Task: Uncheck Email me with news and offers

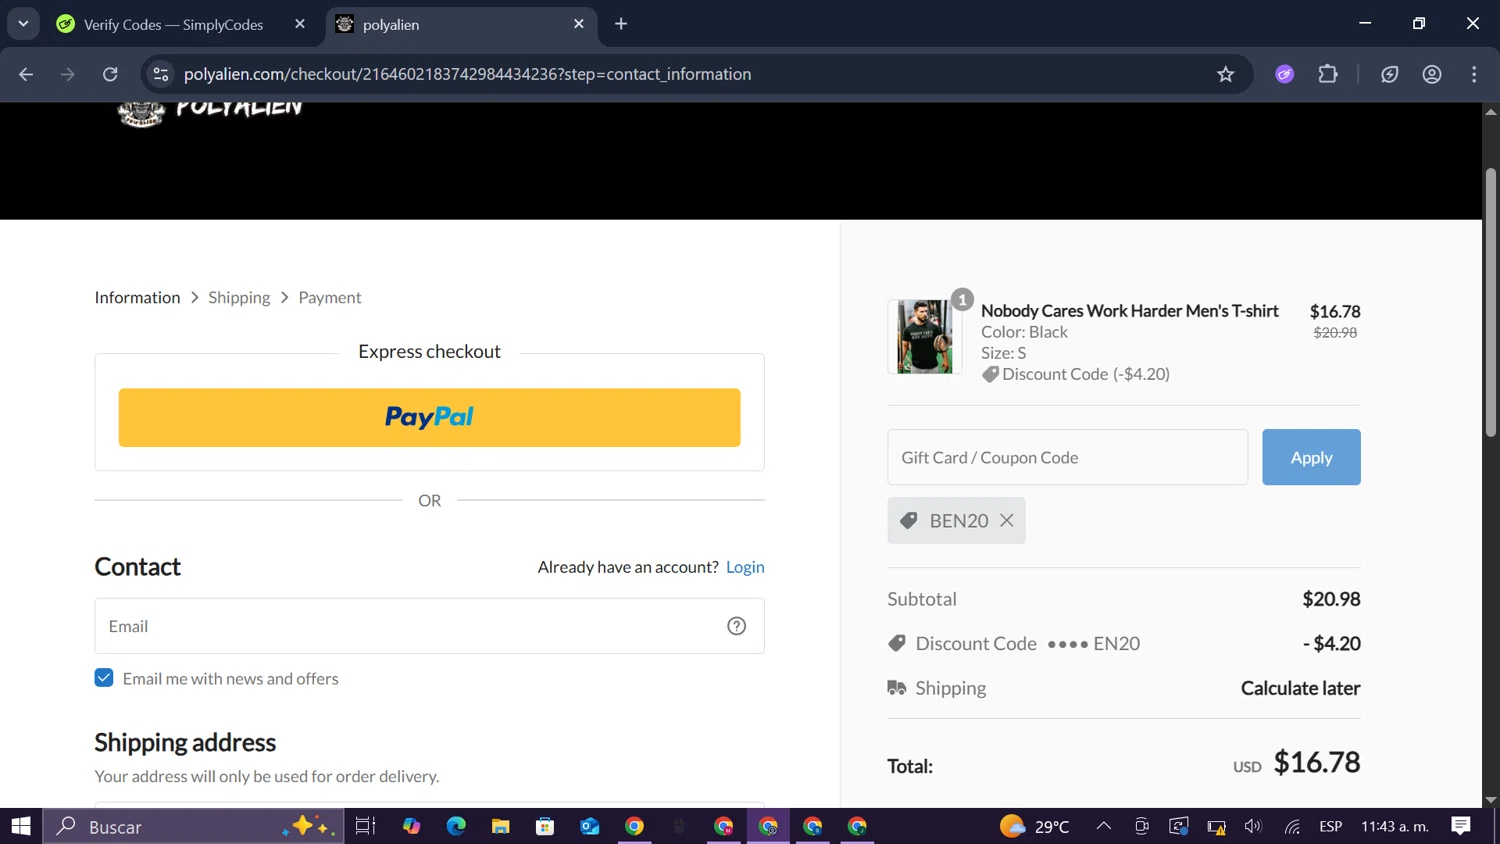Action: click(x=104, y=678)
